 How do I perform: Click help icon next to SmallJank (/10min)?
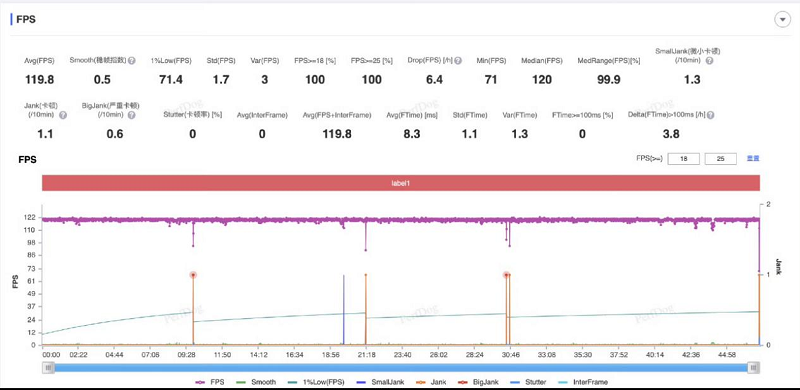709,61
